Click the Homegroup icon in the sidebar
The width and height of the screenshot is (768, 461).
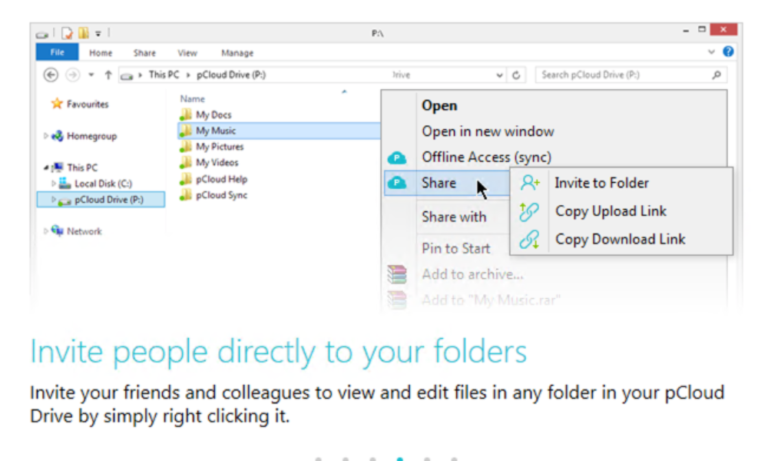(57, 136)
